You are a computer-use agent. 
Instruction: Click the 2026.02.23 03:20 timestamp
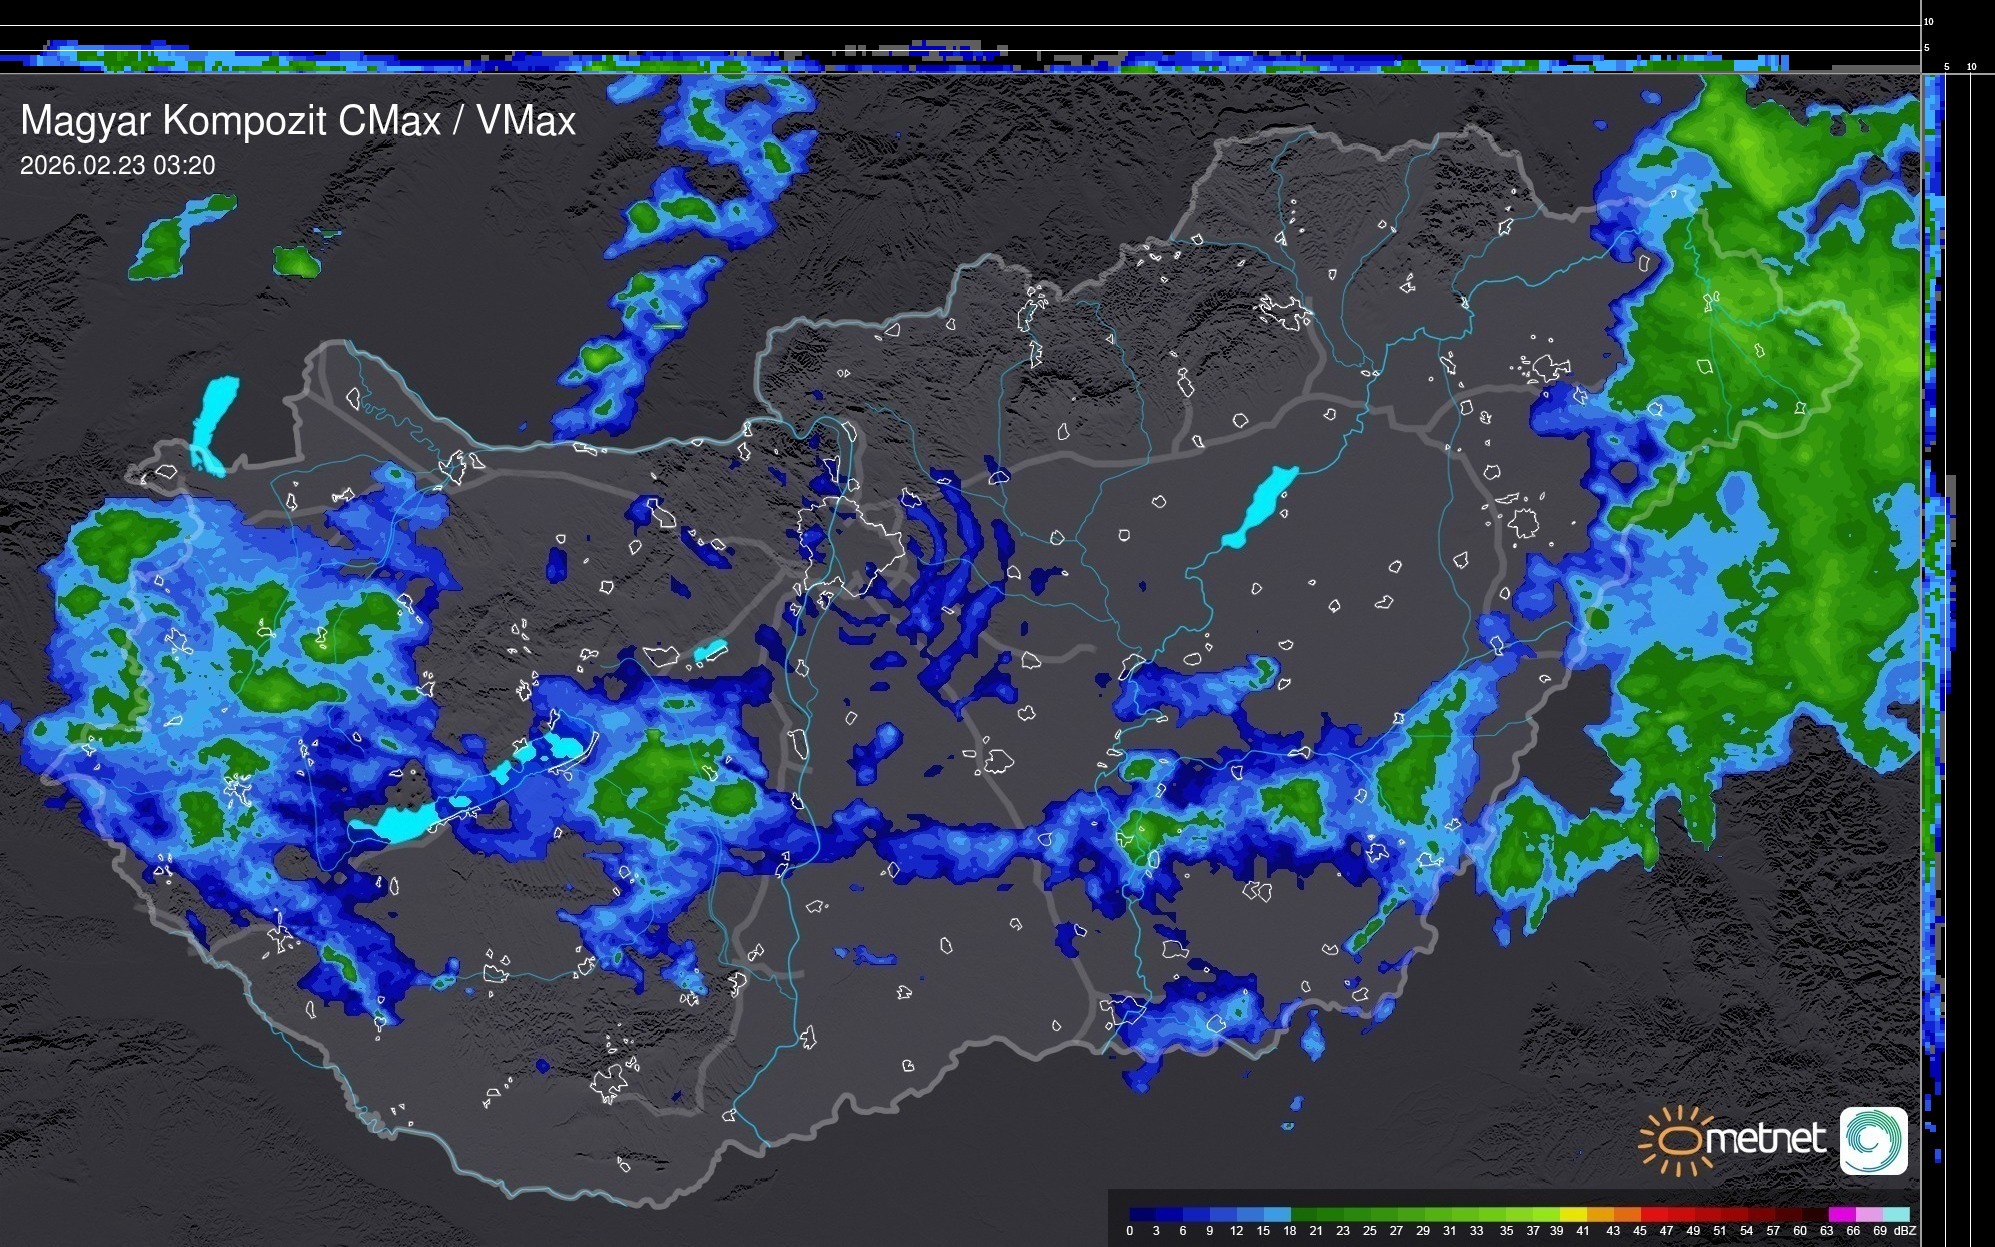tap(117, 166)
